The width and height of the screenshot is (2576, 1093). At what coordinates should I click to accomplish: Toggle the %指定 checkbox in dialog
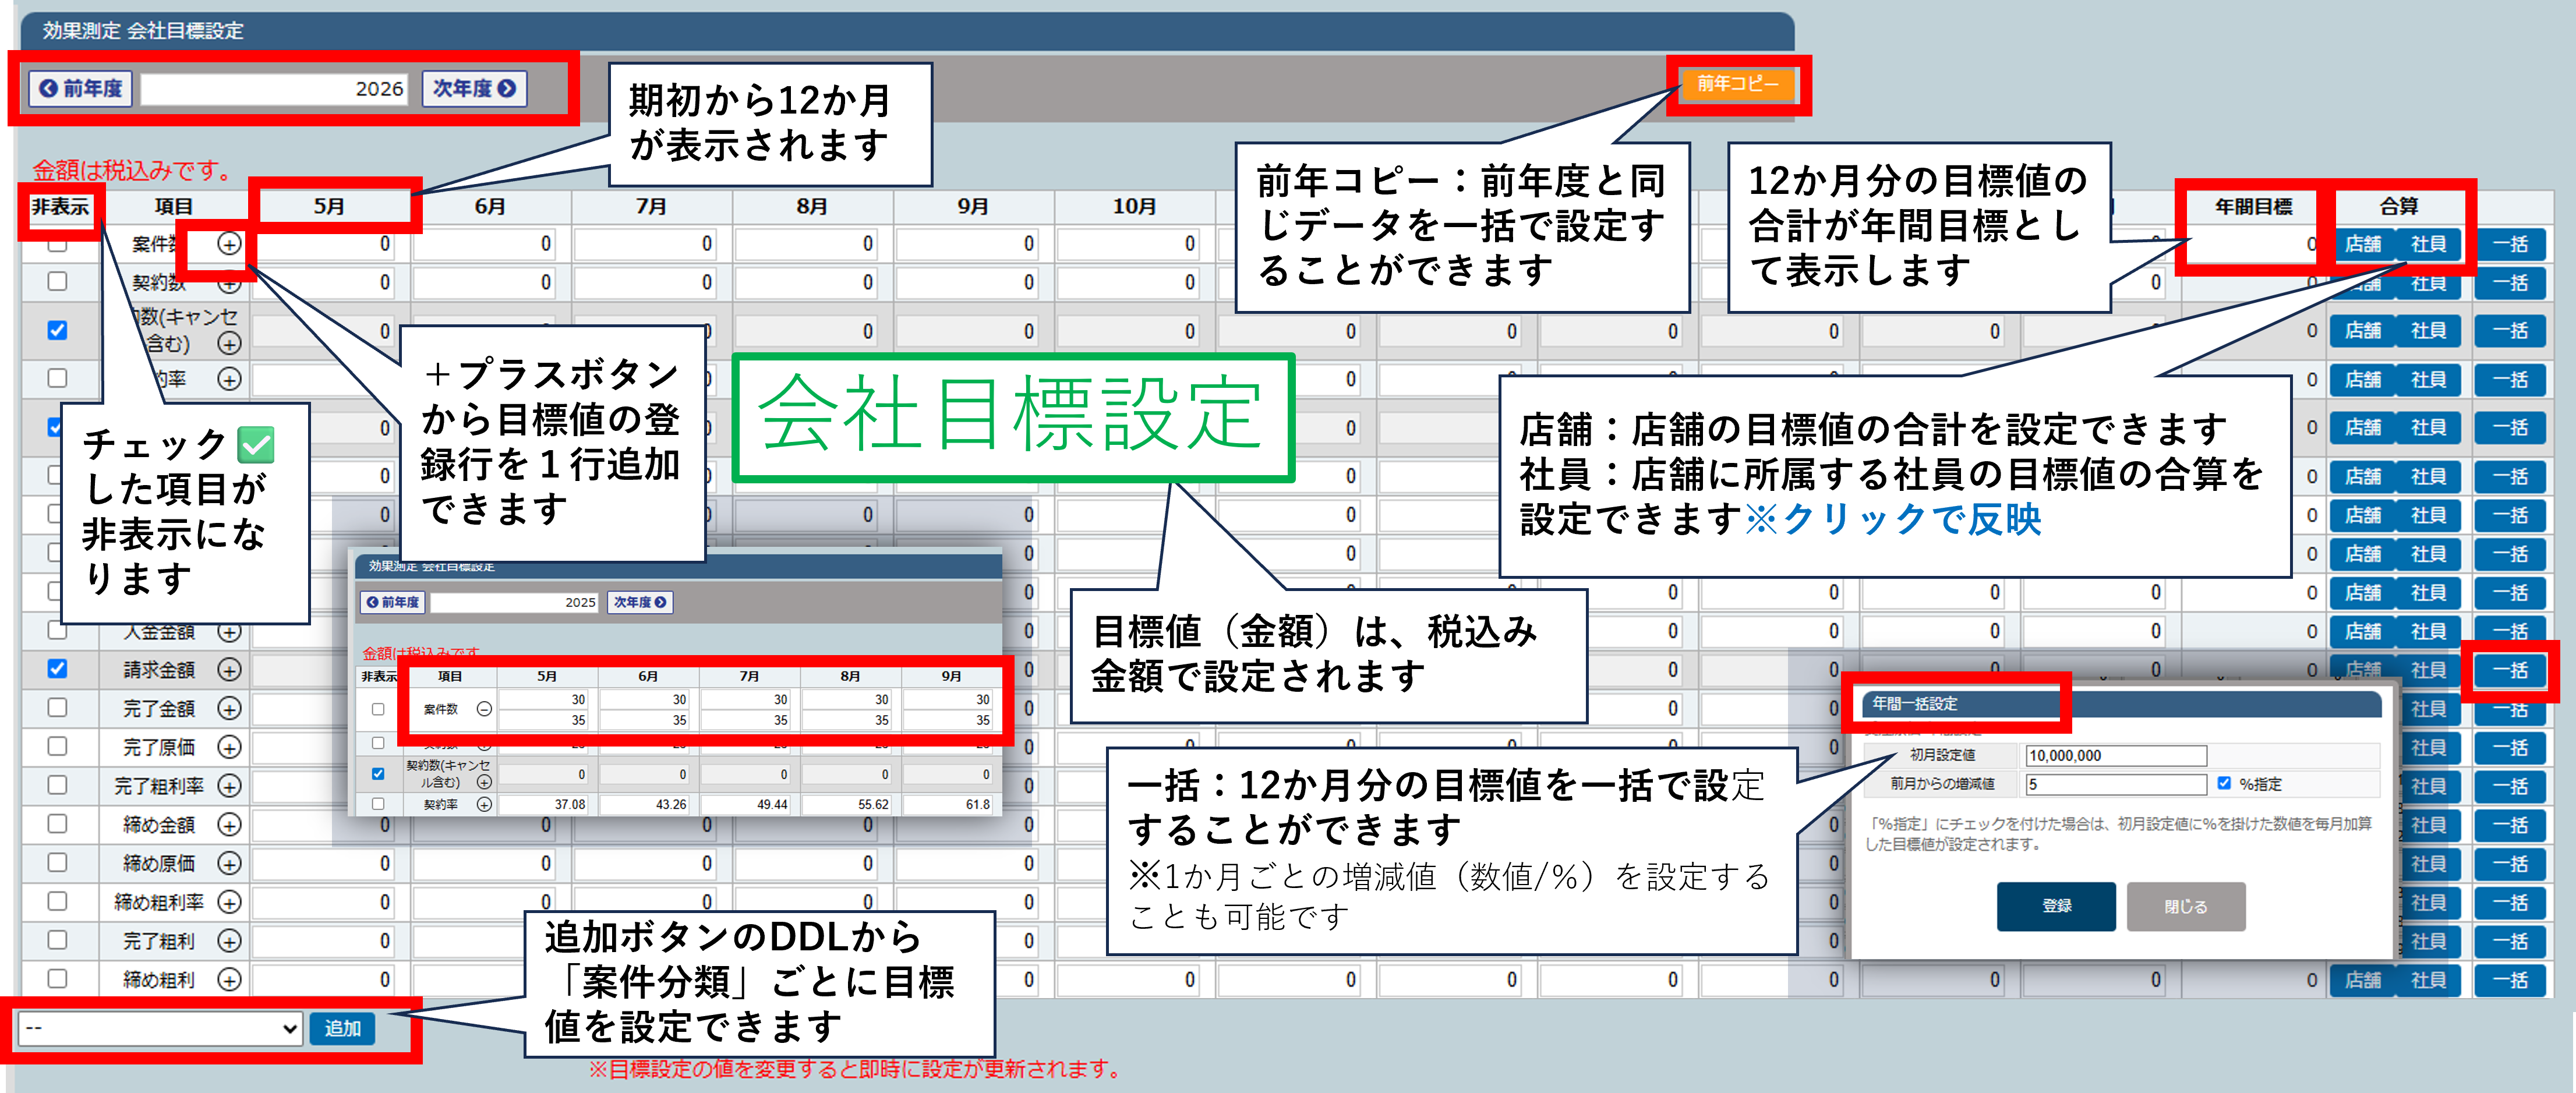[2224, 783]
